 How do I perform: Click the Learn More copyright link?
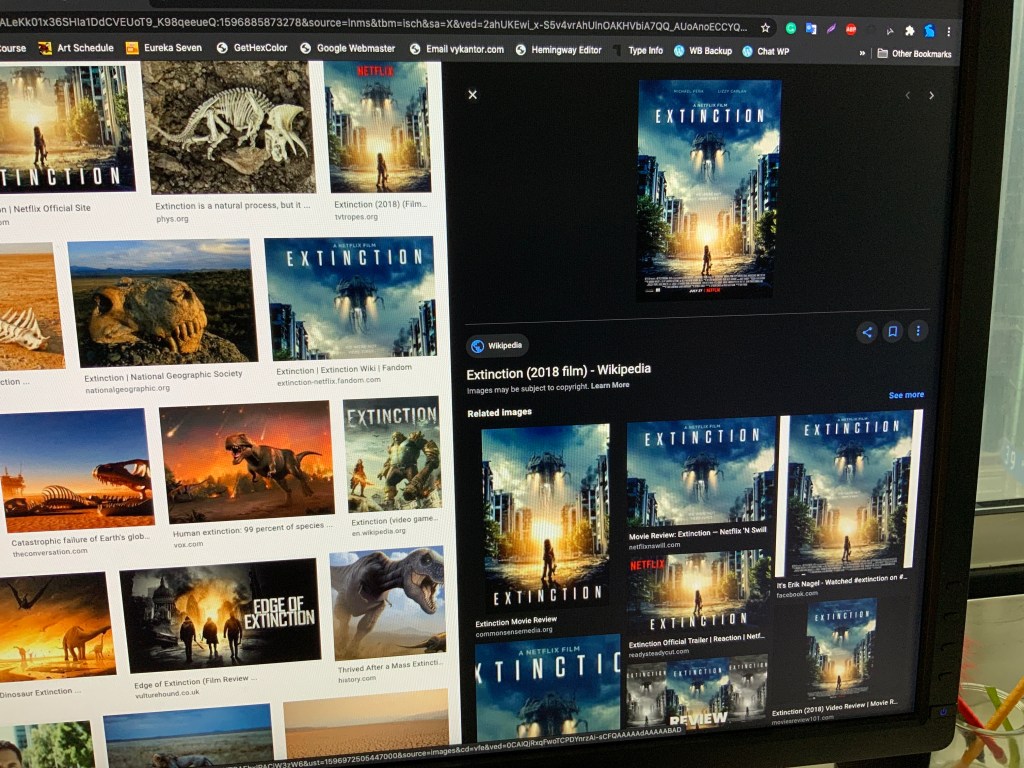(609, 388)
